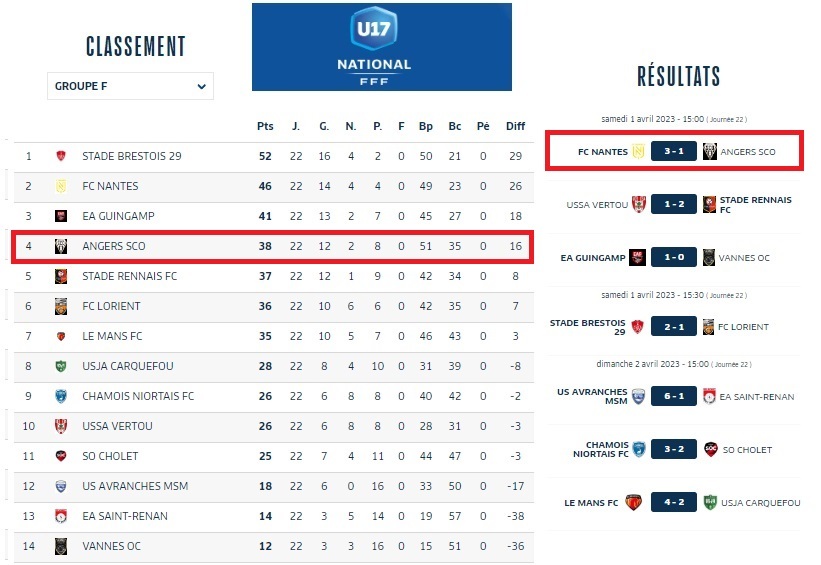Click the Le Mans FC crest in standings
This screenshot has height=565, width=821.
(x=61, y=336)
